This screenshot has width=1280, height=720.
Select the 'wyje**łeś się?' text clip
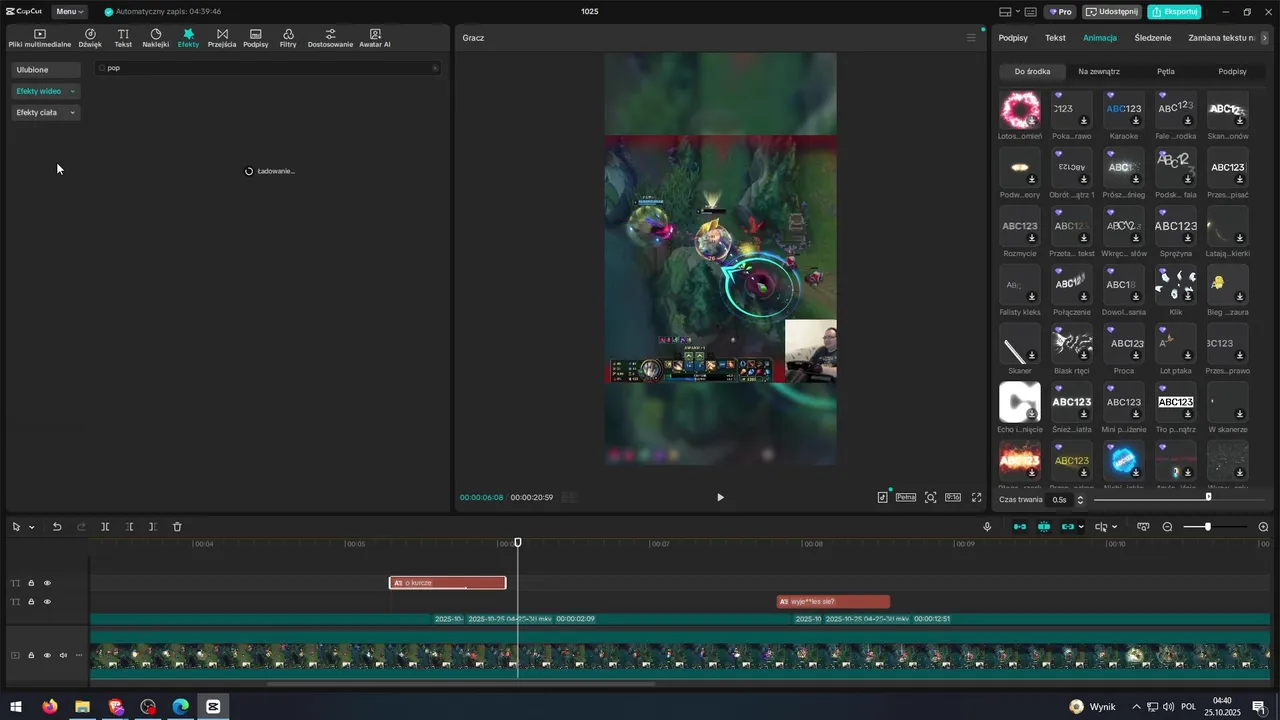point(833,602)
